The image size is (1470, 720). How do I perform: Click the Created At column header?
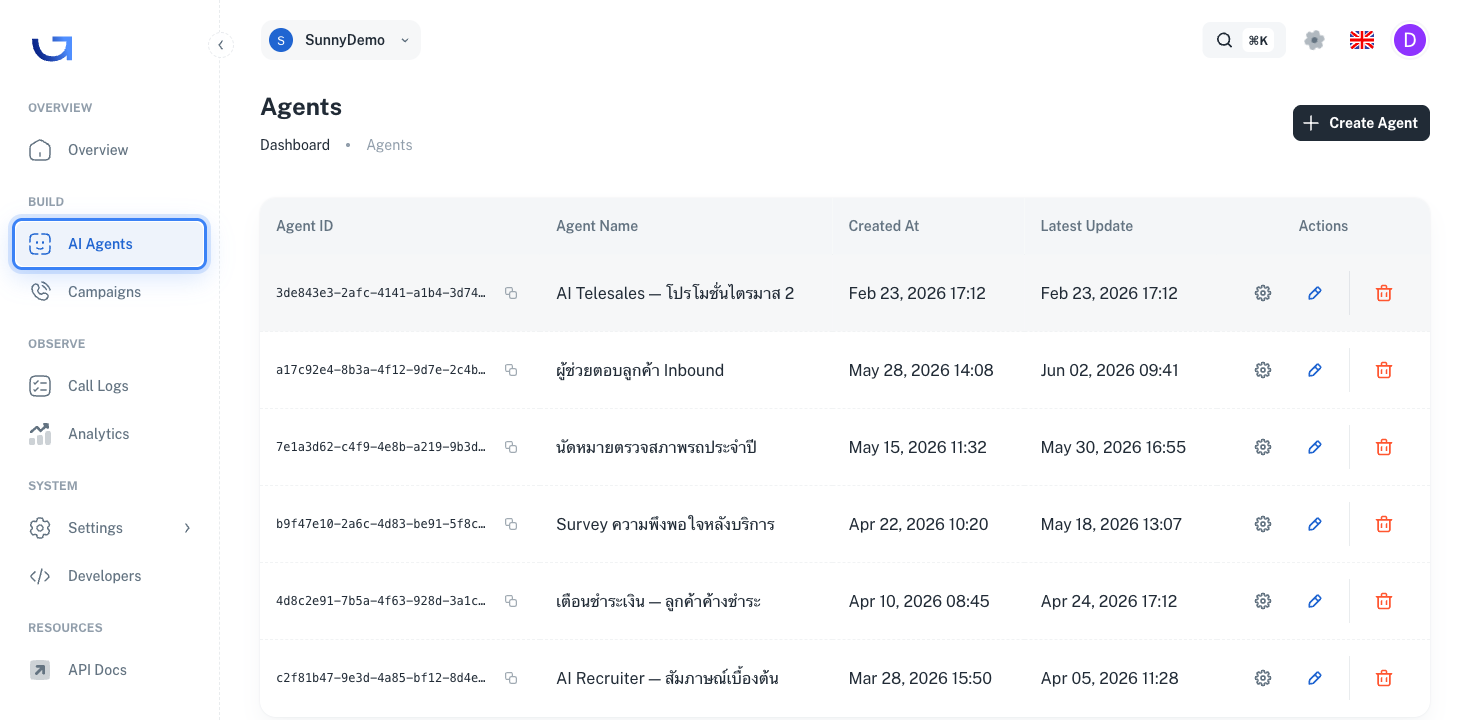coord(884,226)
